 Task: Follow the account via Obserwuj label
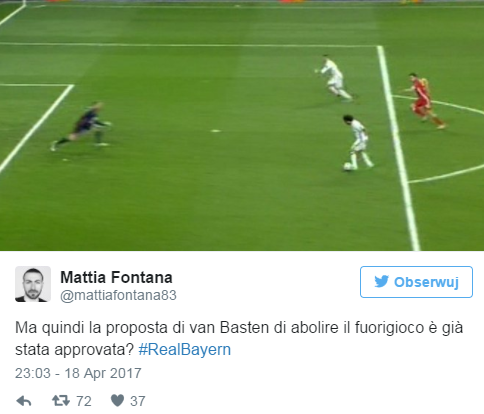(426, 282)
